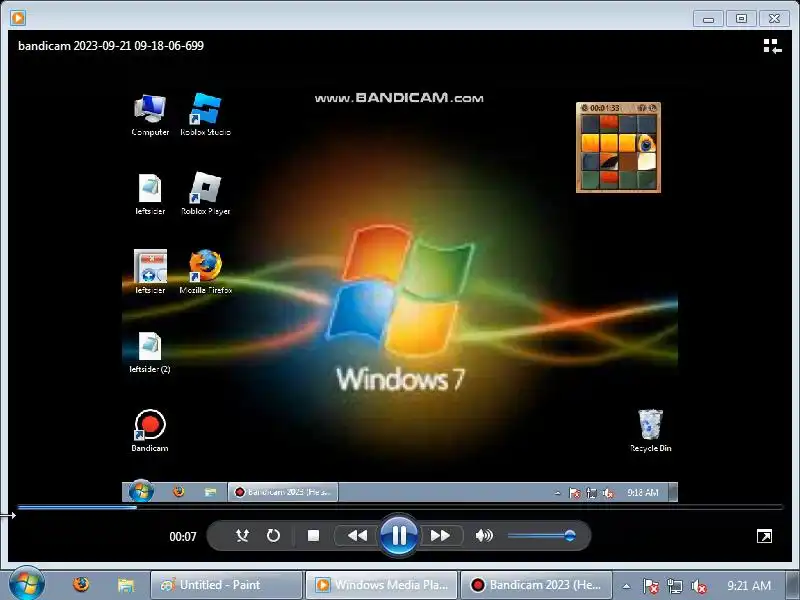Image resolution: width=800 pixels, height=600 pixels.
Task: Adjust the volume slider in the player
Action: 542,535
